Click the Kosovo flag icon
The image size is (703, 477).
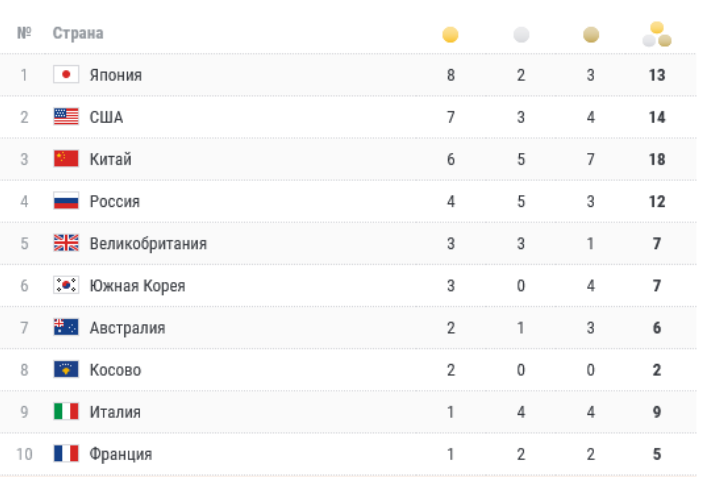click(66, 370)
